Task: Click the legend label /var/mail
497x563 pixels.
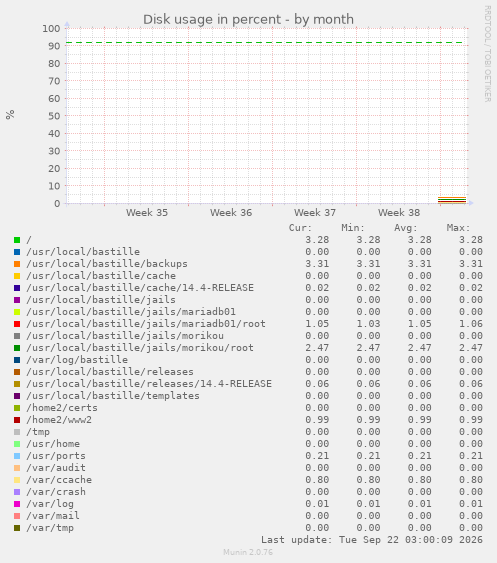Action: pos(53,516)
